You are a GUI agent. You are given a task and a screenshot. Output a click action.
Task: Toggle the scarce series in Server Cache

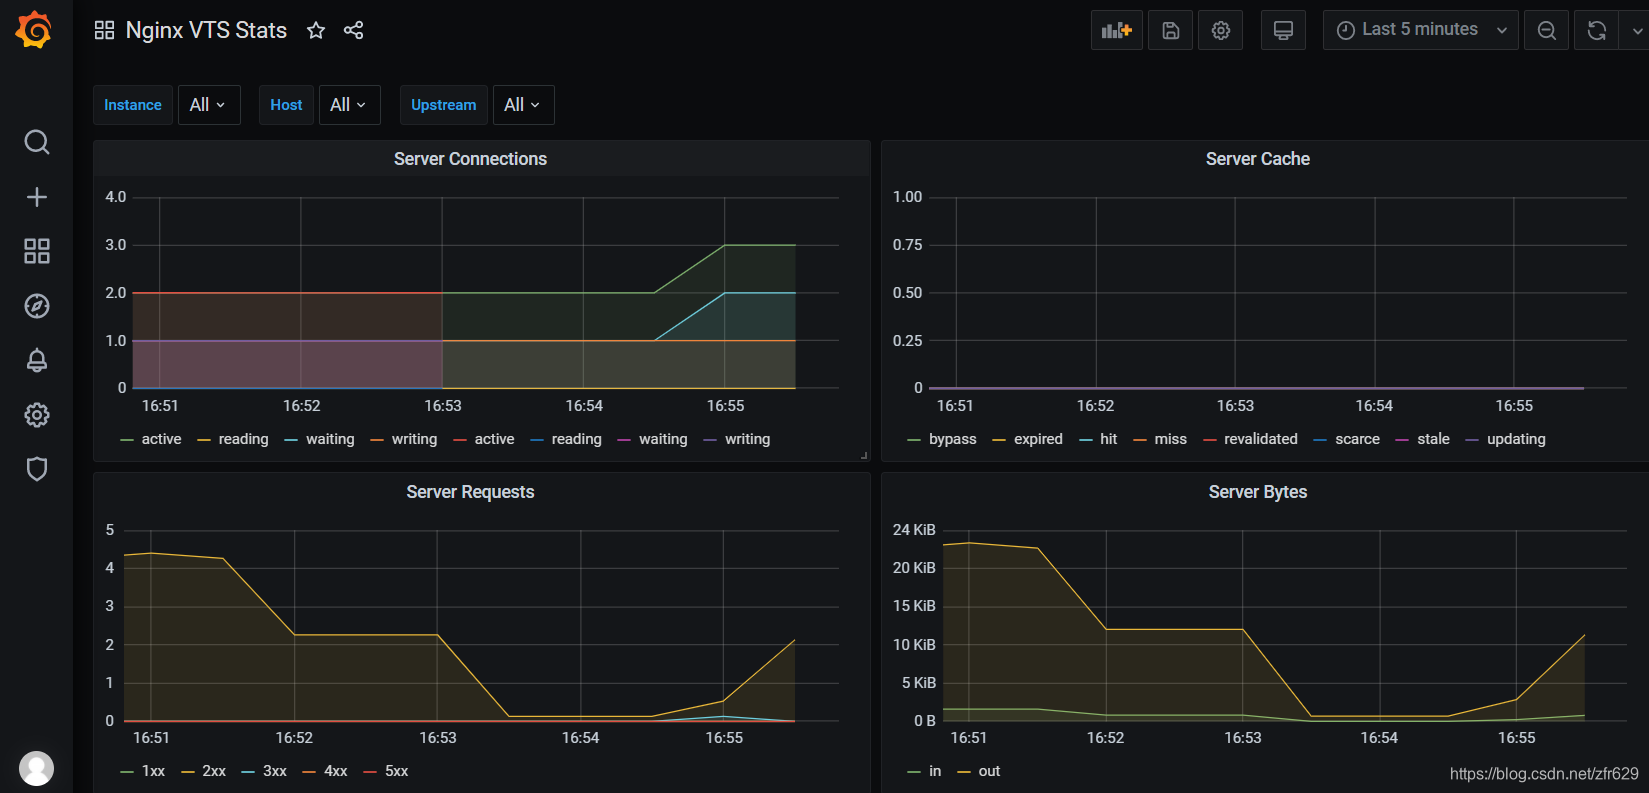(1357, 439)
